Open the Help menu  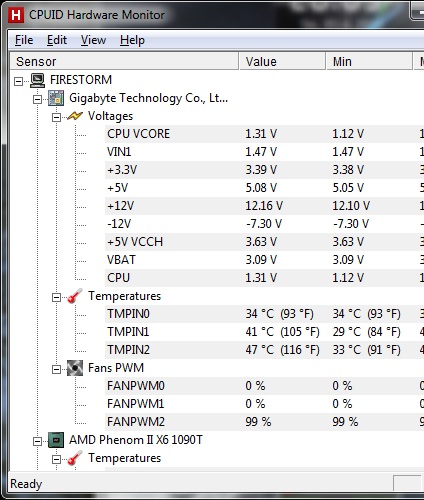[x=132, y=40]
